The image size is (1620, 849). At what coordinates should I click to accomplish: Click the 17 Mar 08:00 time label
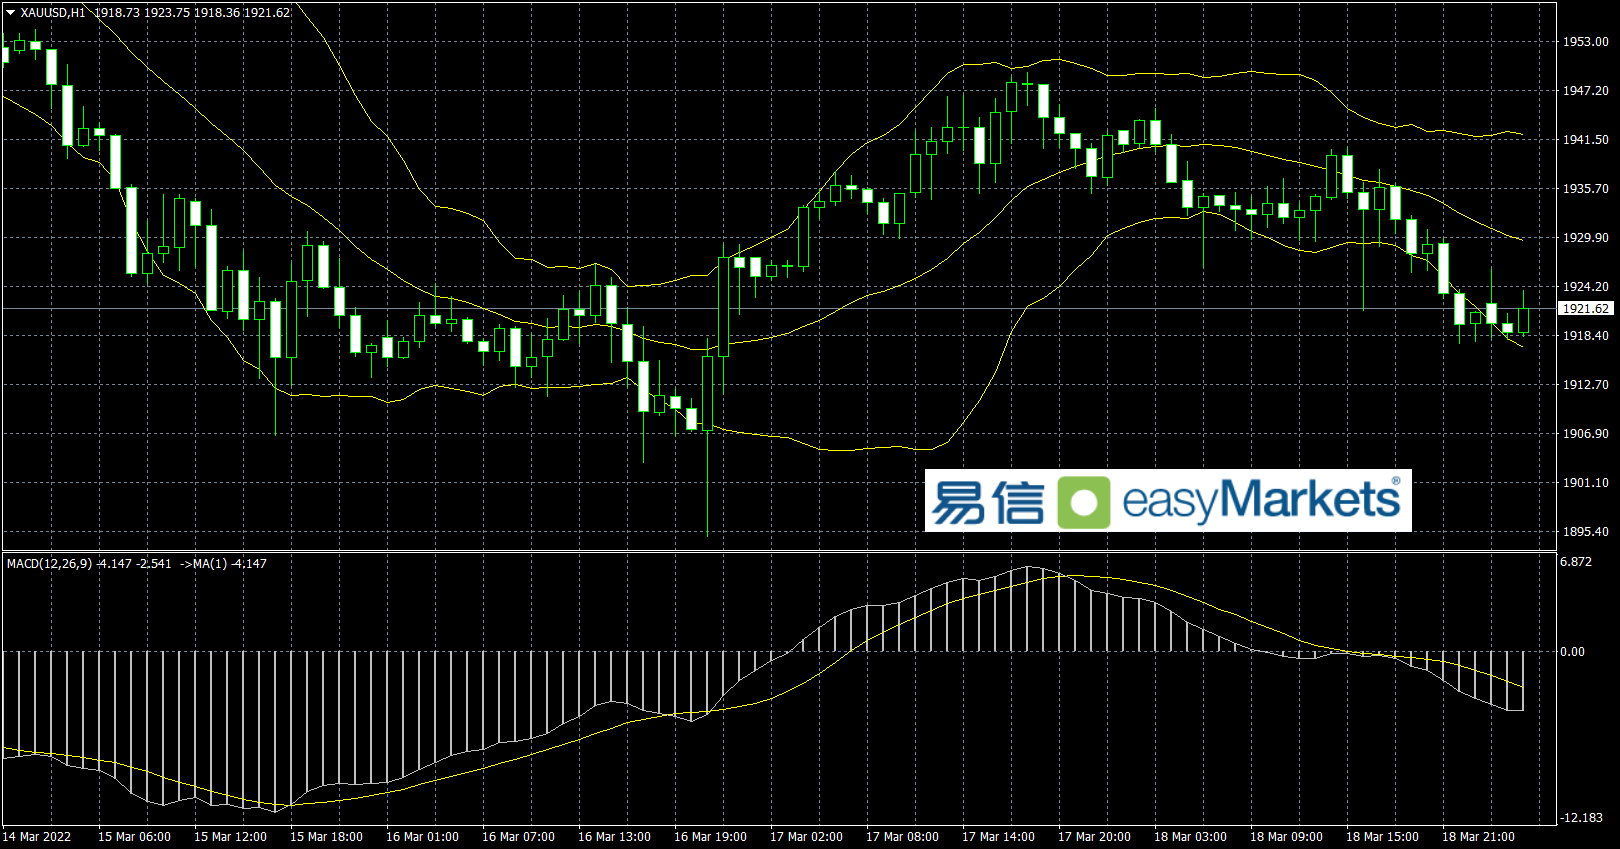(902, 837)
